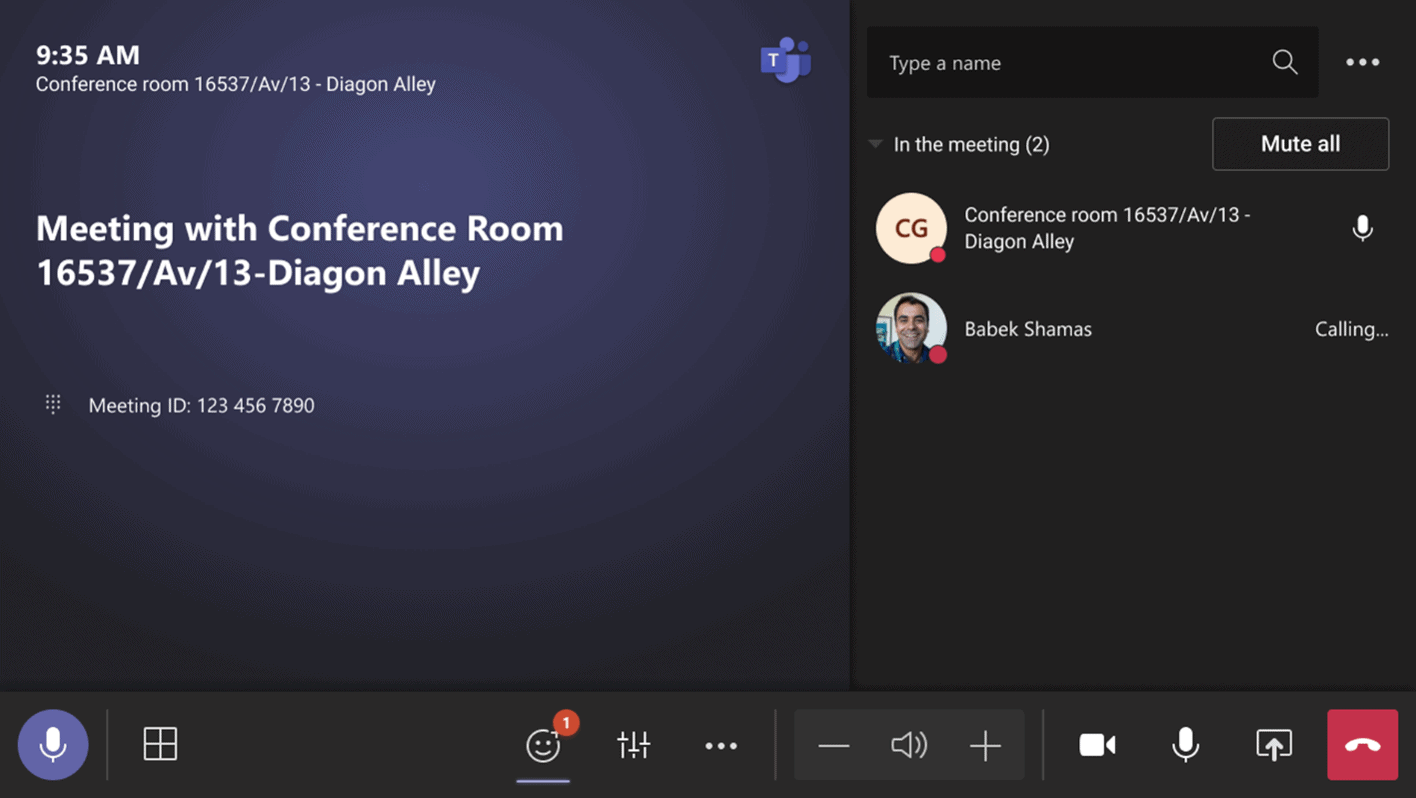Open the reactions emoji picker

coord(542,745)
